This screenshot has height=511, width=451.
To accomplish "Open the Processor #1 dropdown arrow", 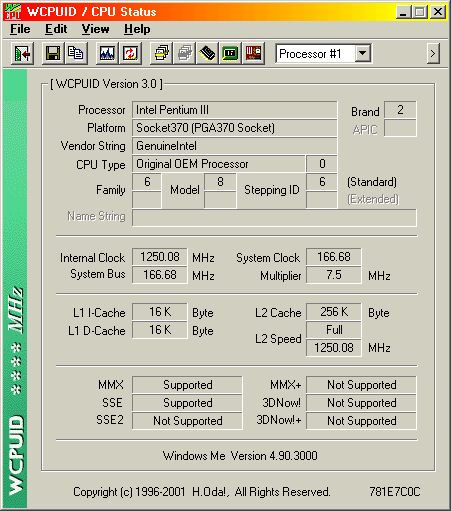I will click(x=363, y=53).
